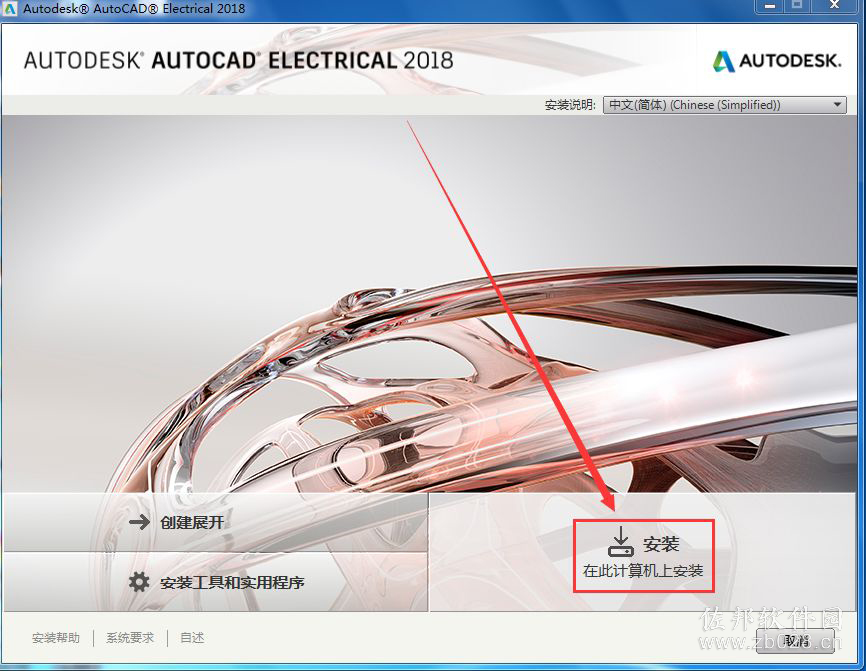Screen dimensions: 866x671
Task: Open the 安装帮助 link
Action: [x=56, y=638]
